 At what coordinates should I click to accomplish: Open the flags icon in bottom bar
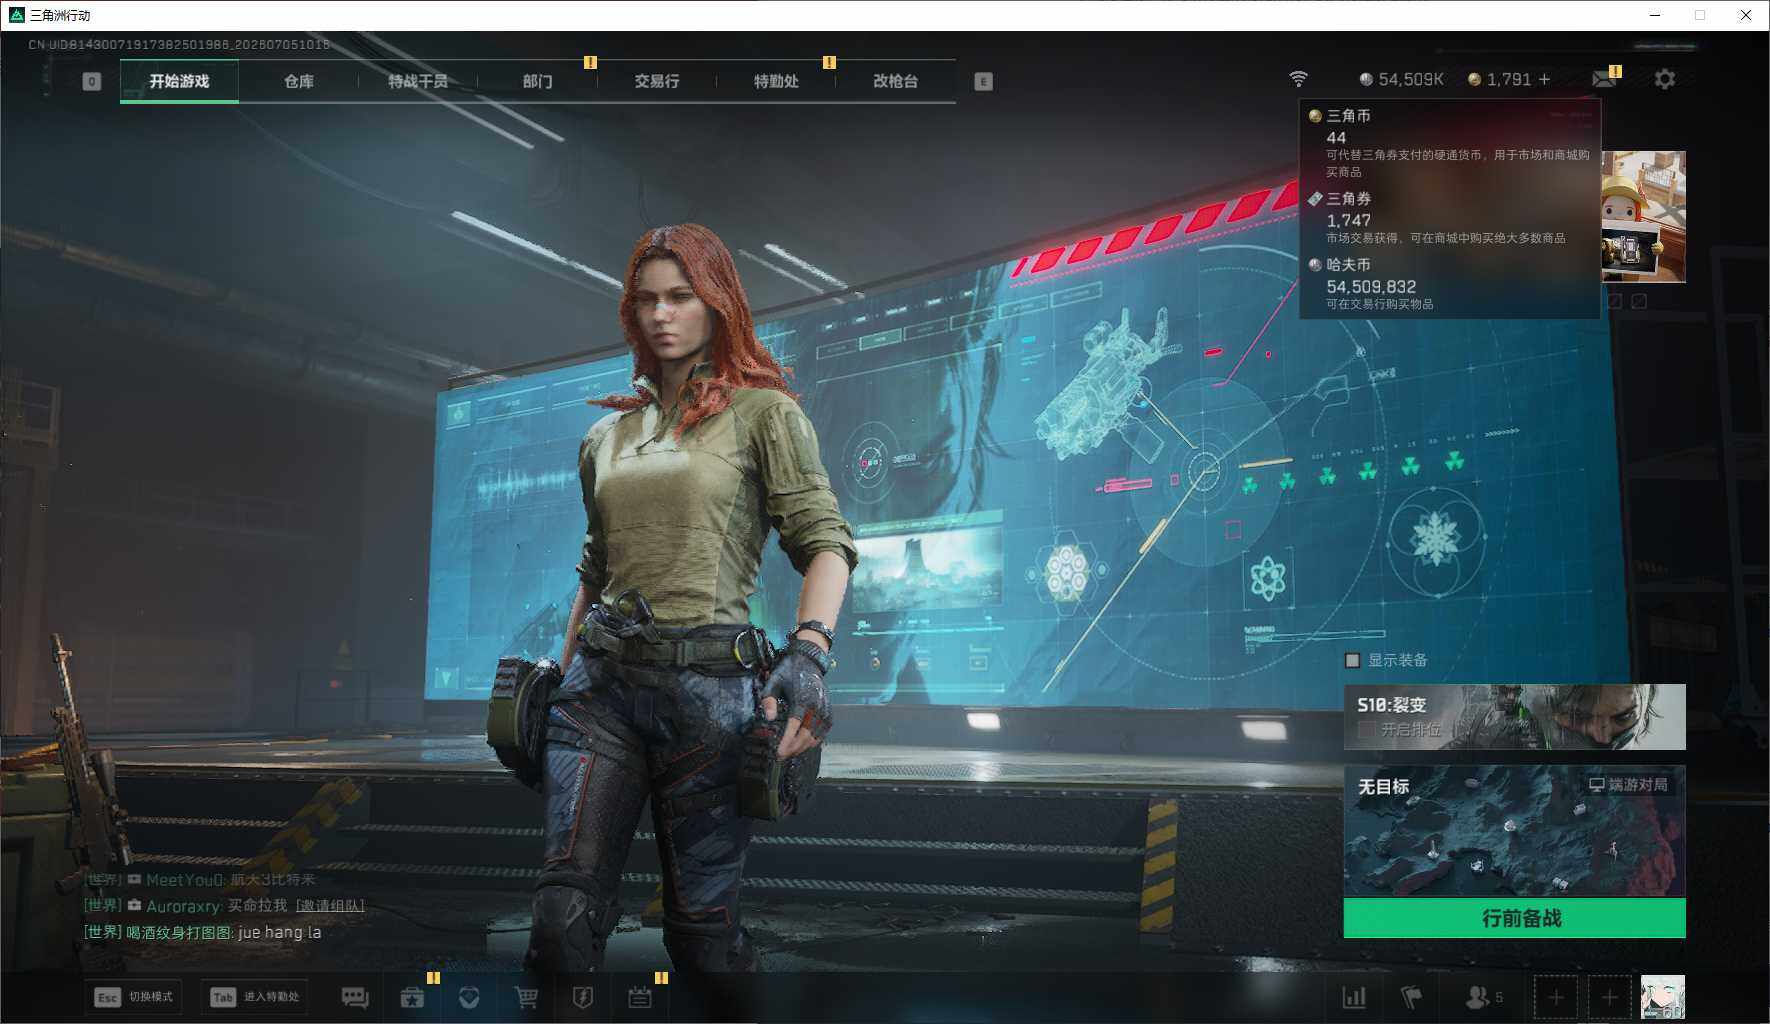click(1411, 997)
